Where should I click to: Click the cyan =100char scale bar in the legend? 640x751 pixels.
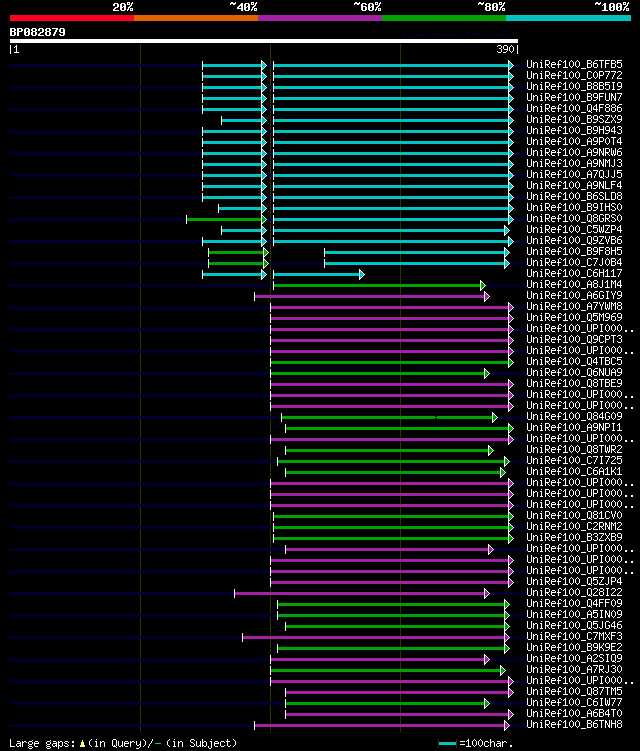coord(447,744)
